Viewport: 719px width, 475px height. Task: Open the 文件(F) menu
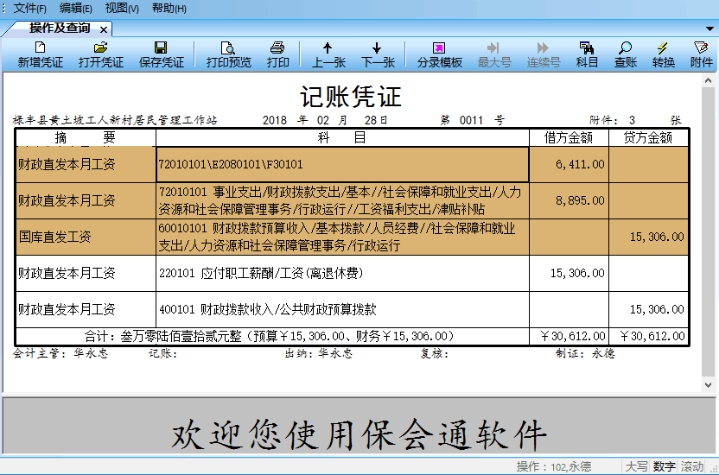[29, 8]
